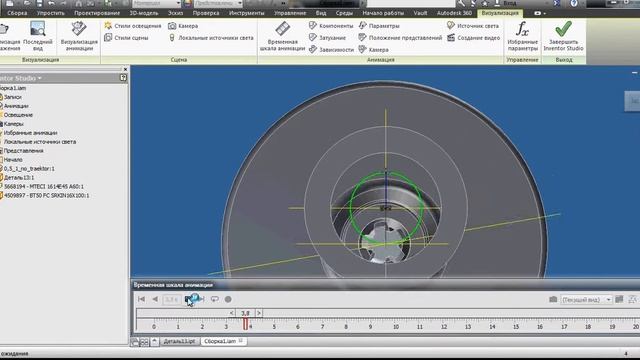Screen dimensions: 640x360
Task: Switch to Начало работы ribbon tab
Action: click(383, 13)
